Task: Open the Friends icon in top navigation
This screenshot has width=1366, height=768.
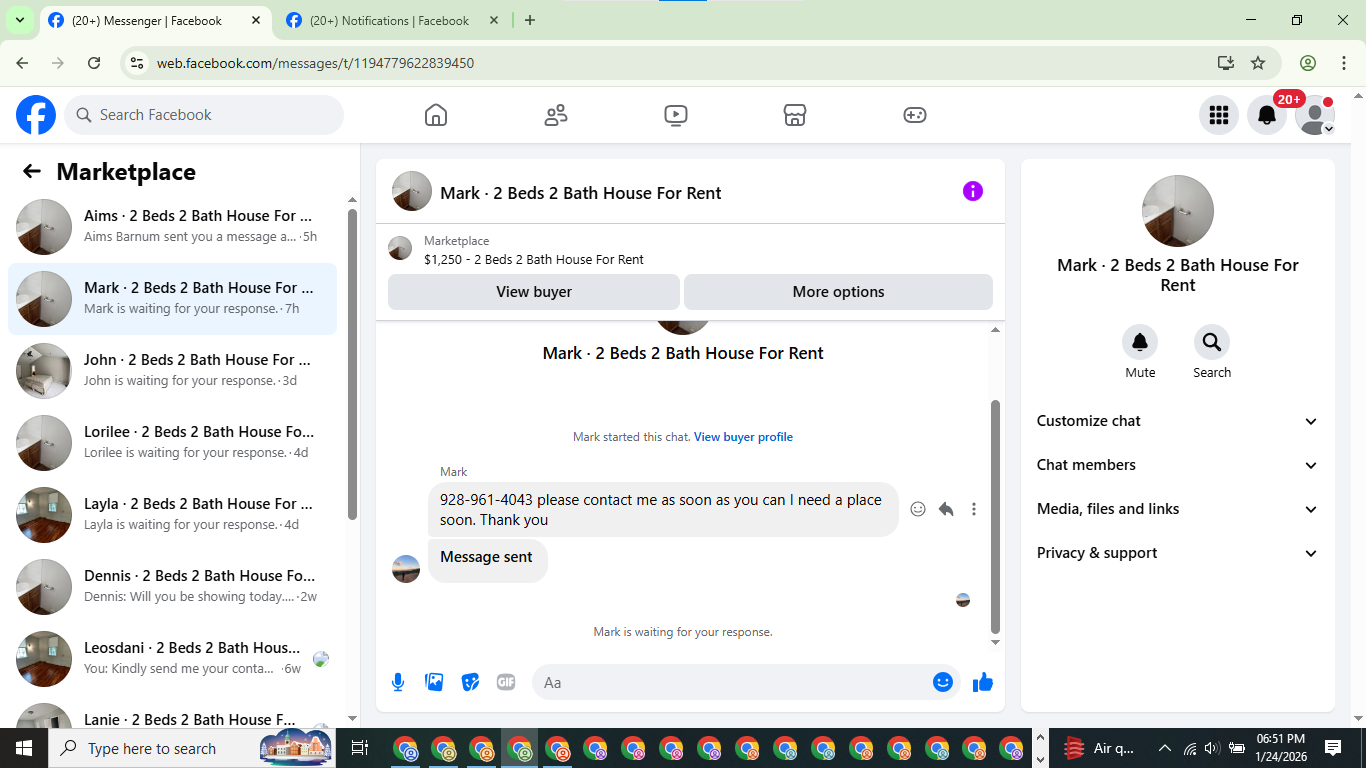Action: click(556, 115)
